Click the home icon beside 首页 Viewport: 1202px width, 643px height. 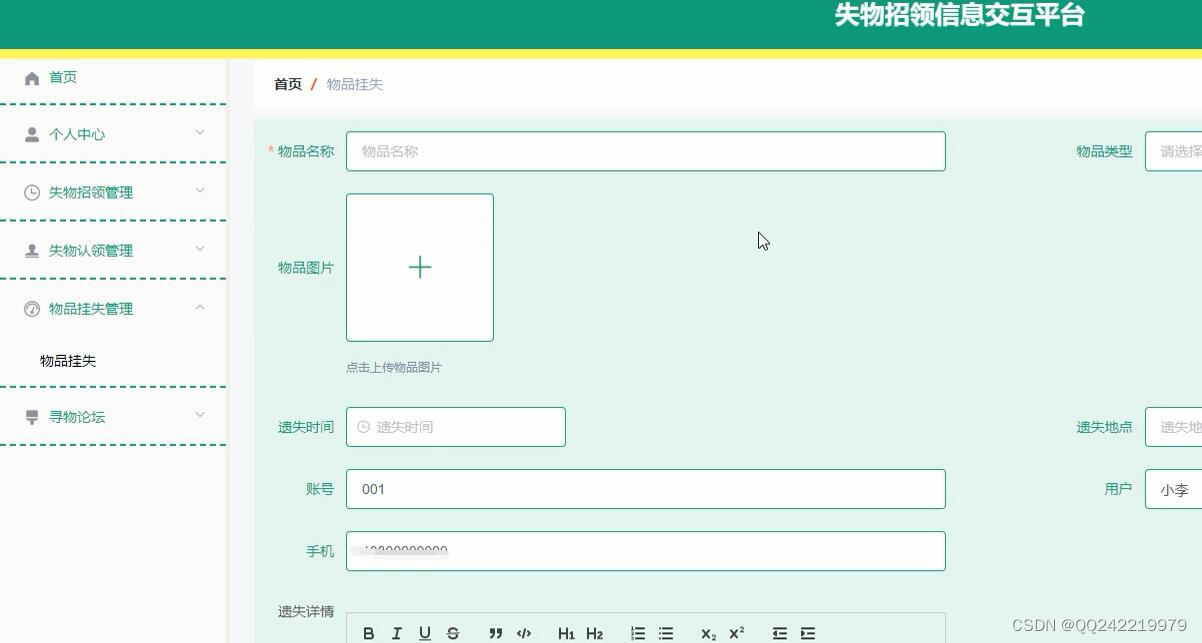coord(32,78)
